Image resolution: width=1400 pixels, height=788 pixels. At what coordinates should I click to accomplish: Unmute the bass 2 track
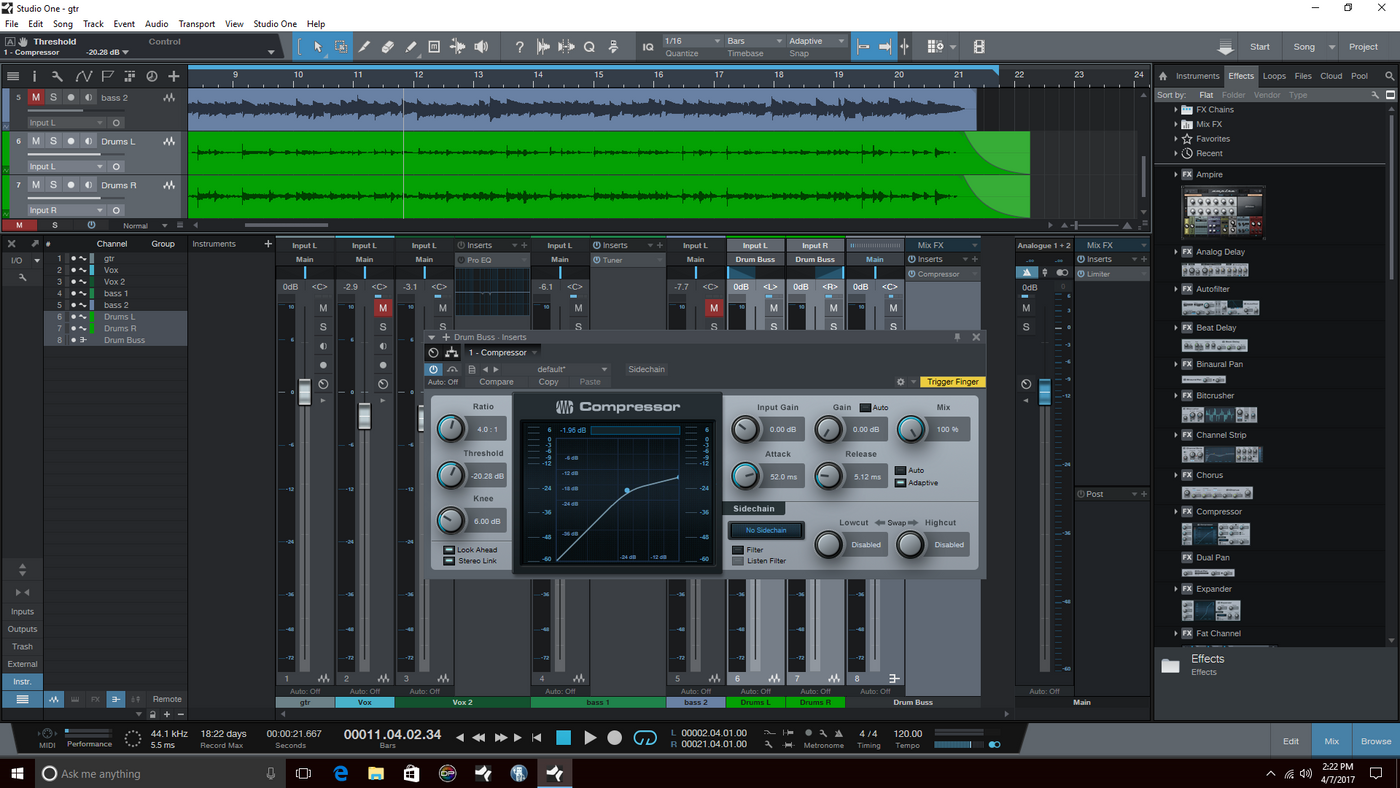click(36, 98)
